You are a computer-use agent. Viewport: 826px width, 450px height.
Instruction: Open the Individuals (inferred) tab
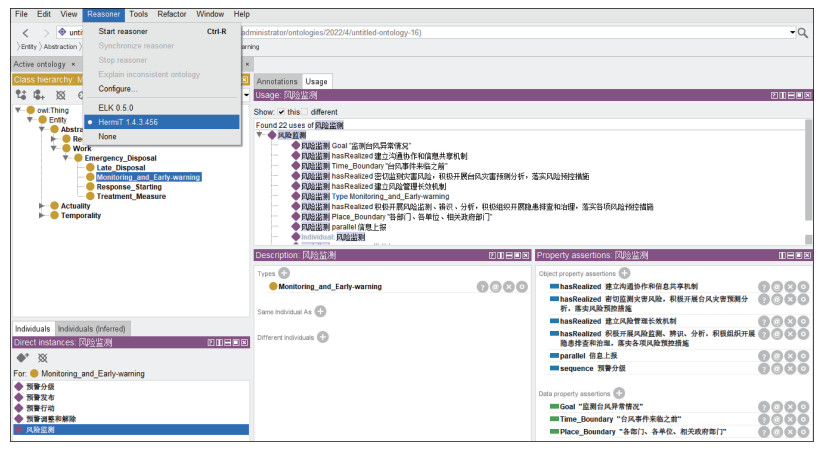click(x=92, y=328)
